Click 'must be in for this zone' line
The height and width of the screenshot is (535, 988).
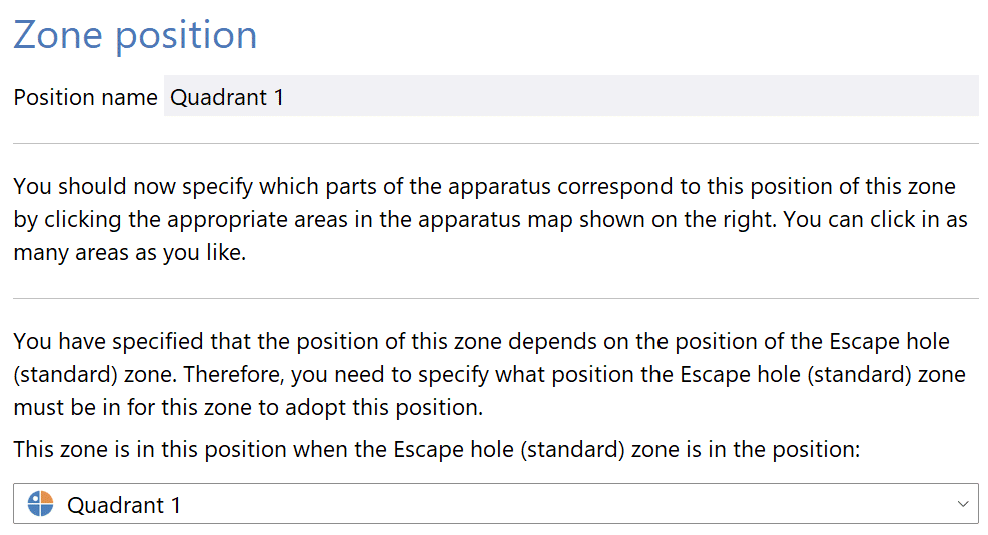tap(248, 407)
